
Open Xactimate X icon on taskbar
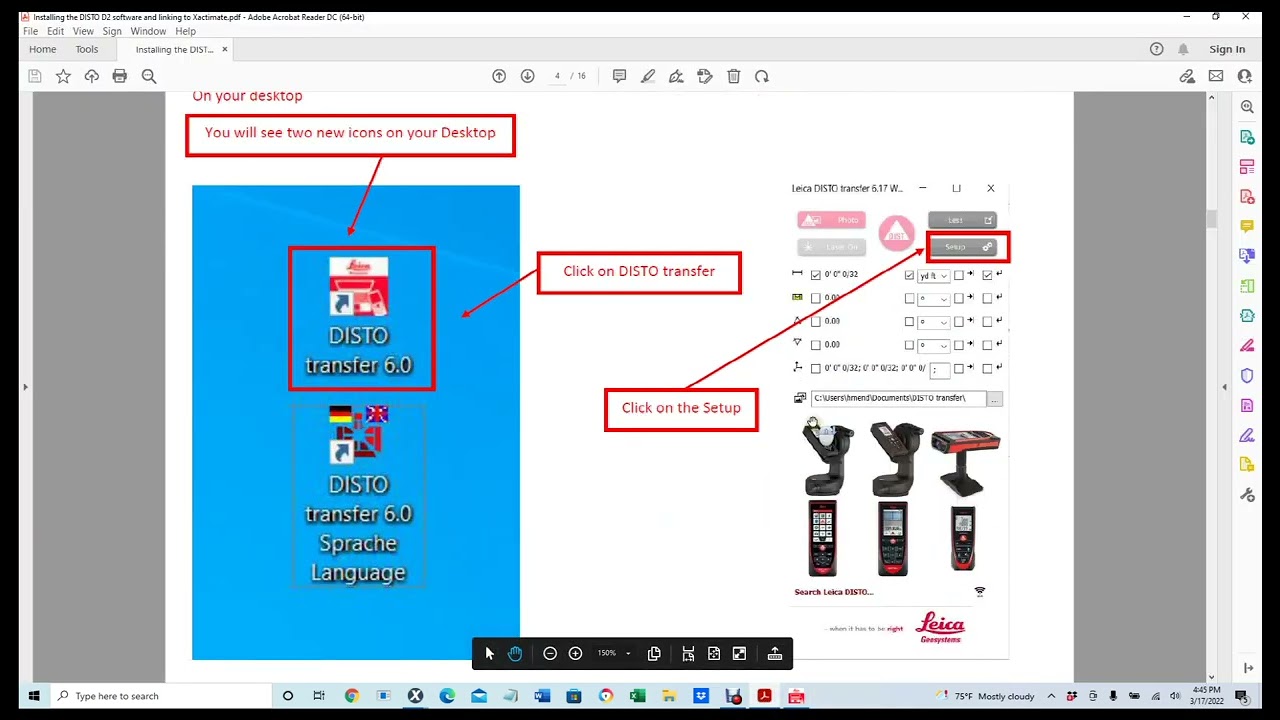pos(415,696)
